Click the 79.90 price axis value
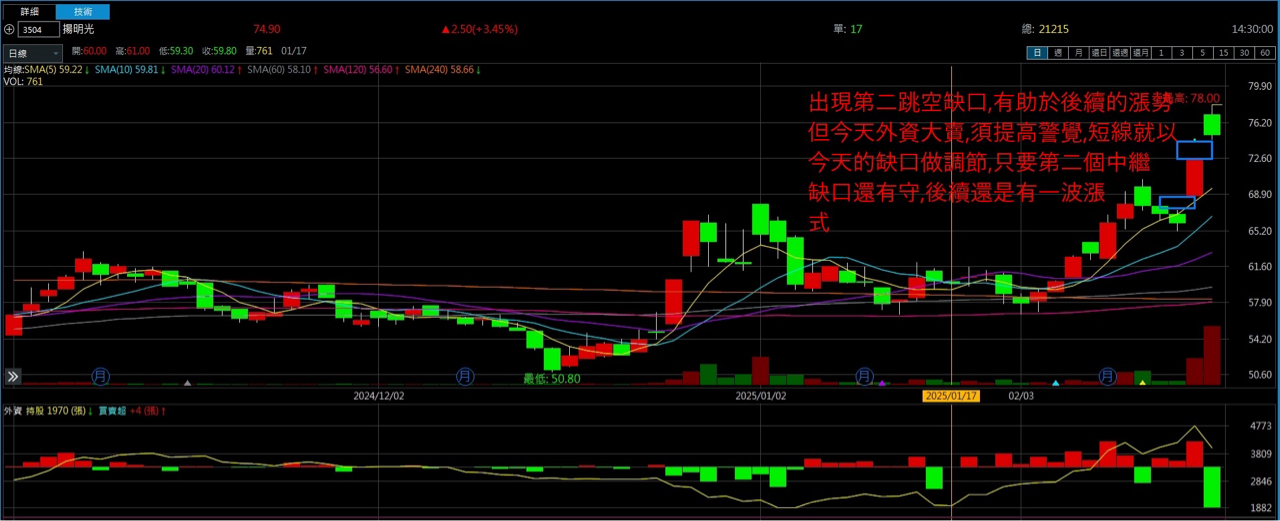The width and height of the screenshot is (1280, 521). pyautogui.click(x=1259, y=86)
